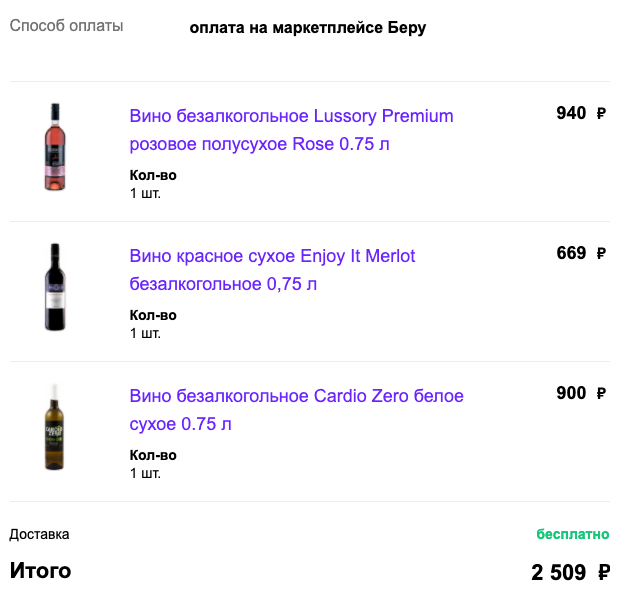The width and height of the screenshot is (624, 616).
Task: Click the 940 ₽ price
Action: coord(581,113)
